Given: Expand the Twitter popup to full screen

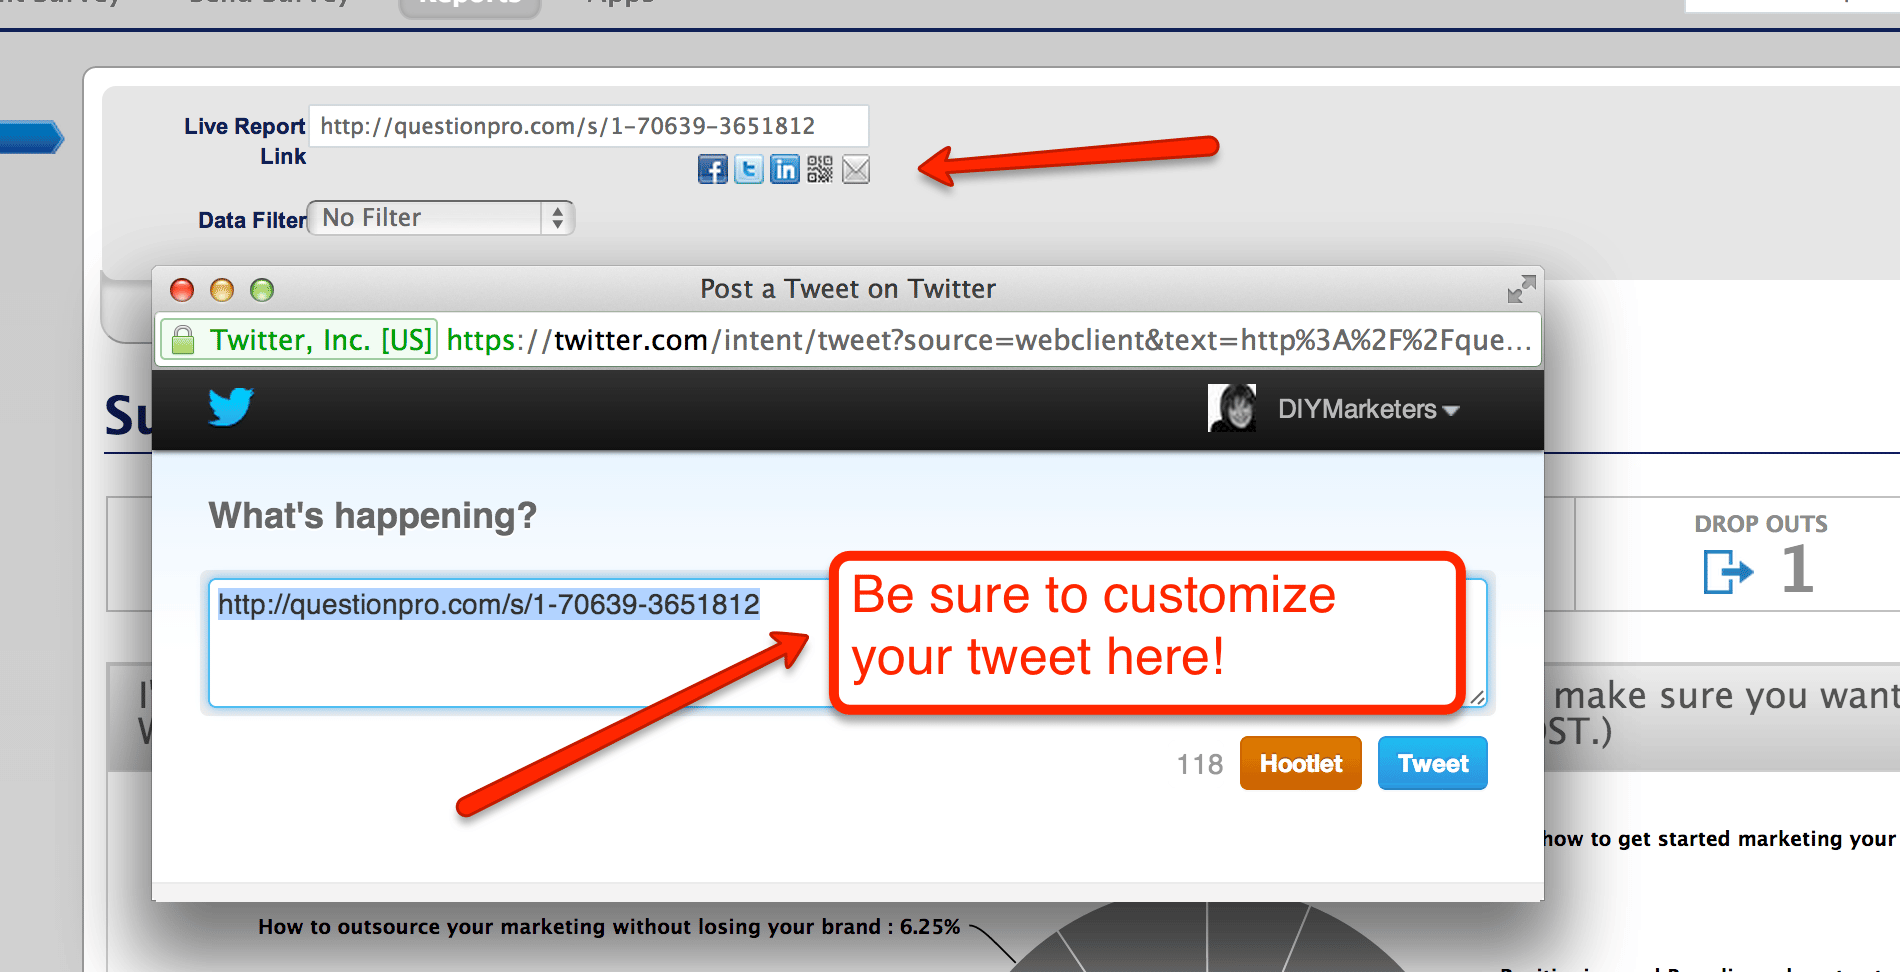Looking at the screenshot, I should click(x=1521, y=289).
